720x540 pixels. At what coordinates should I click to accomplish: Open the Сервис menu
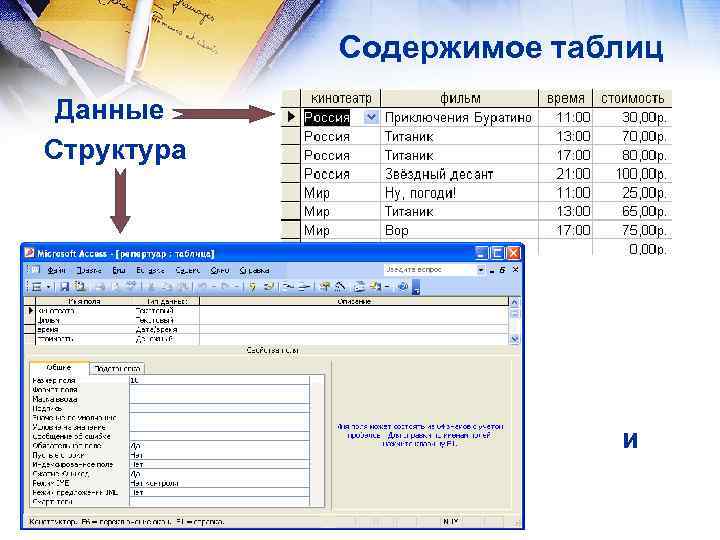tap(187, 270)
